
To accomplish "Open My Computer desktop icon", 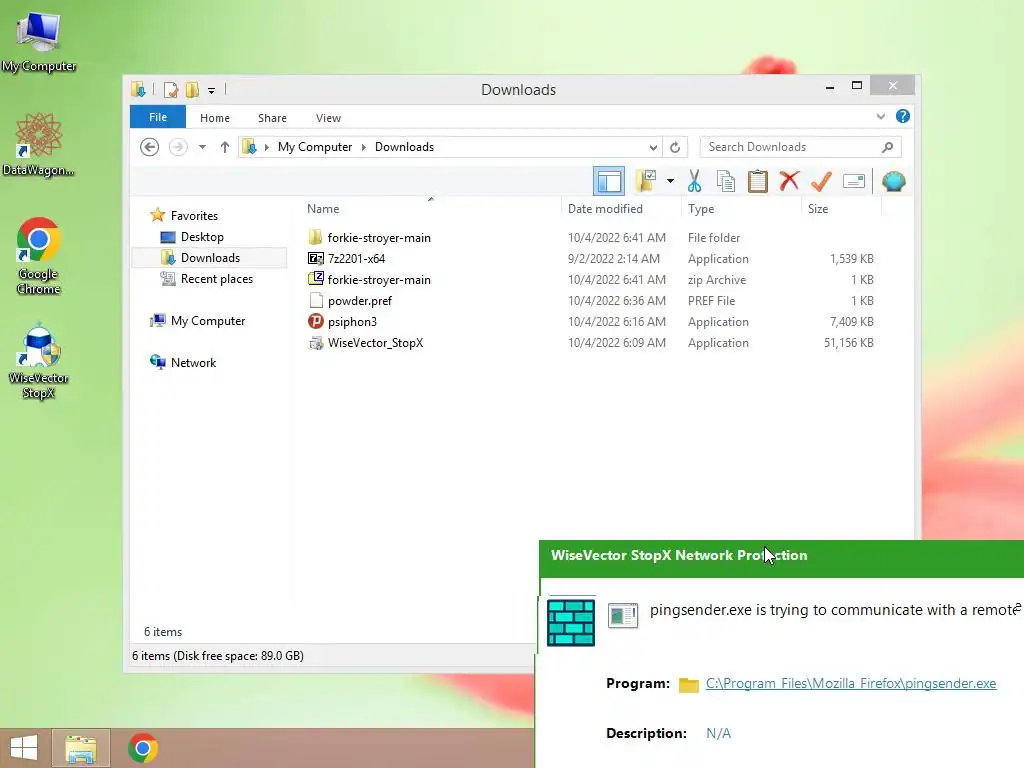I will click(x=39, y=40).
